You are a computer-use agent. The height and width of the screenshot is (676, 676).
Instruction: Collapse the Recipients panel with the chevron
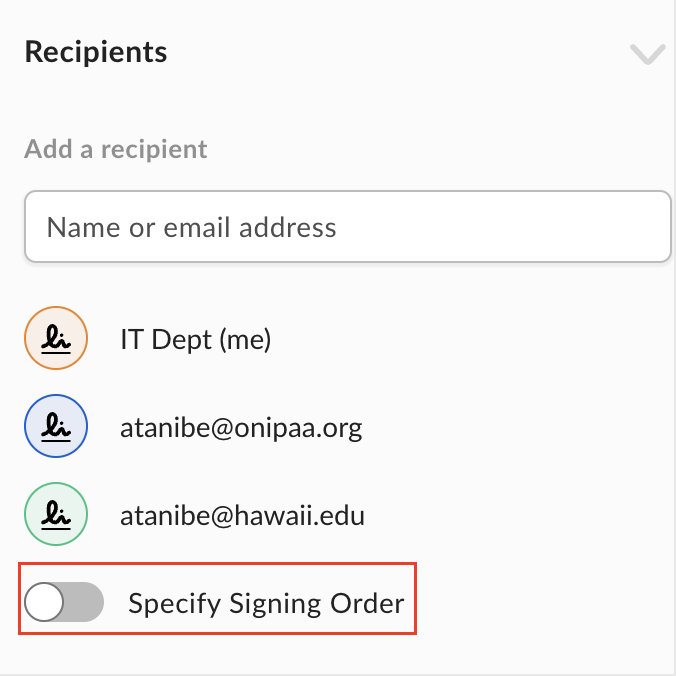pos(648,54)
